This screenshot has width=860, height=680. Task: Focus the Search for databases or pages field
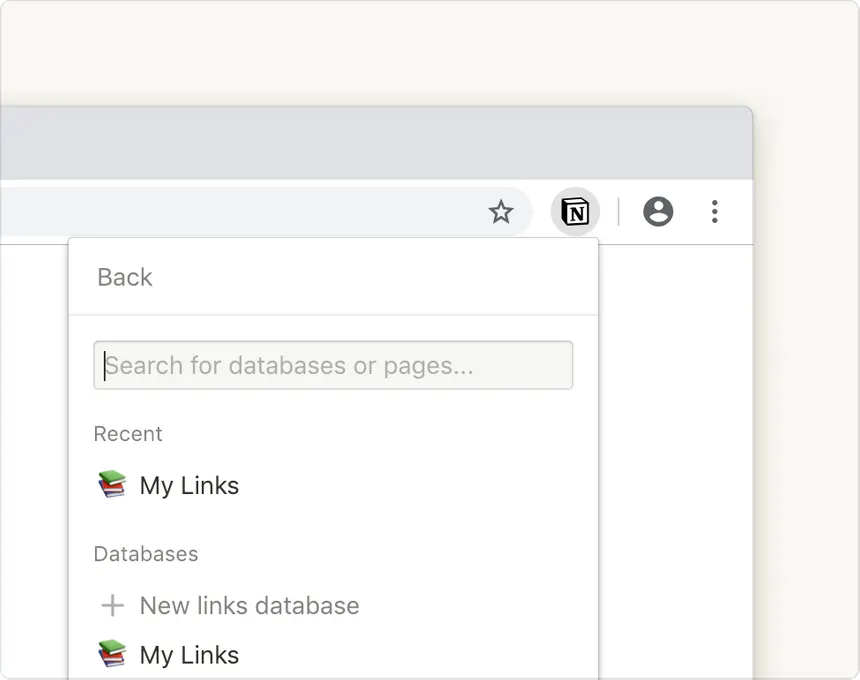[x=333, y=365]
